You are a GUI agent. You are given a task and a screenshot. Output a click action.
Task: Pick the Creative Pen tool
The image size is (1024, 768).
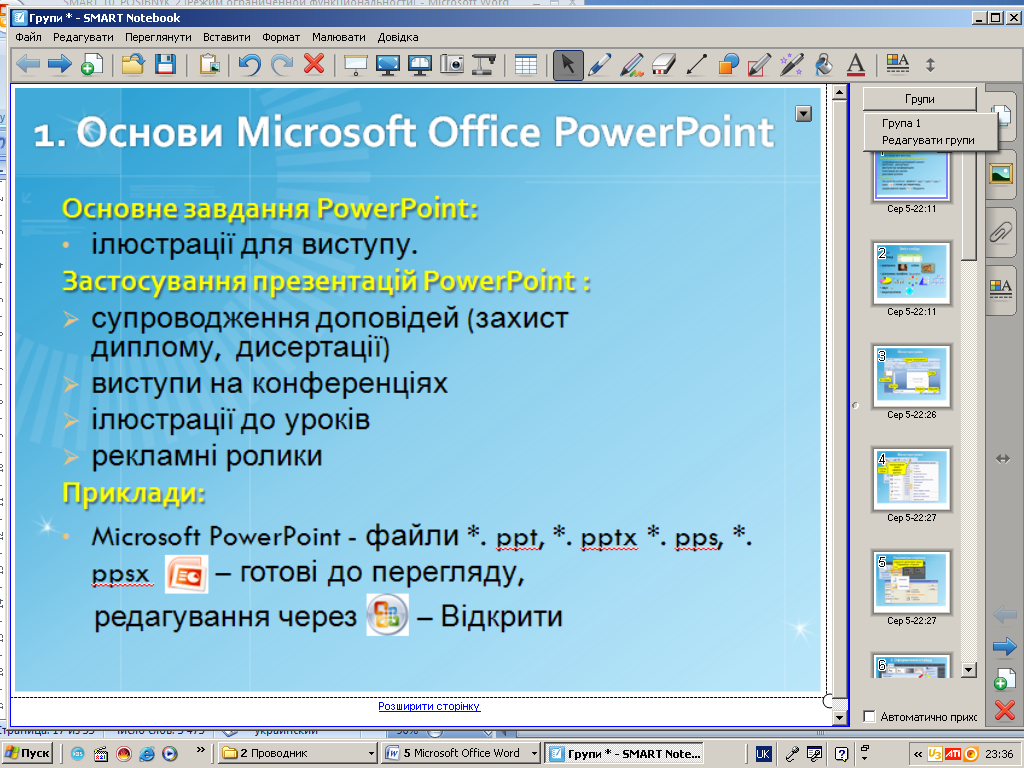point(632,65)
